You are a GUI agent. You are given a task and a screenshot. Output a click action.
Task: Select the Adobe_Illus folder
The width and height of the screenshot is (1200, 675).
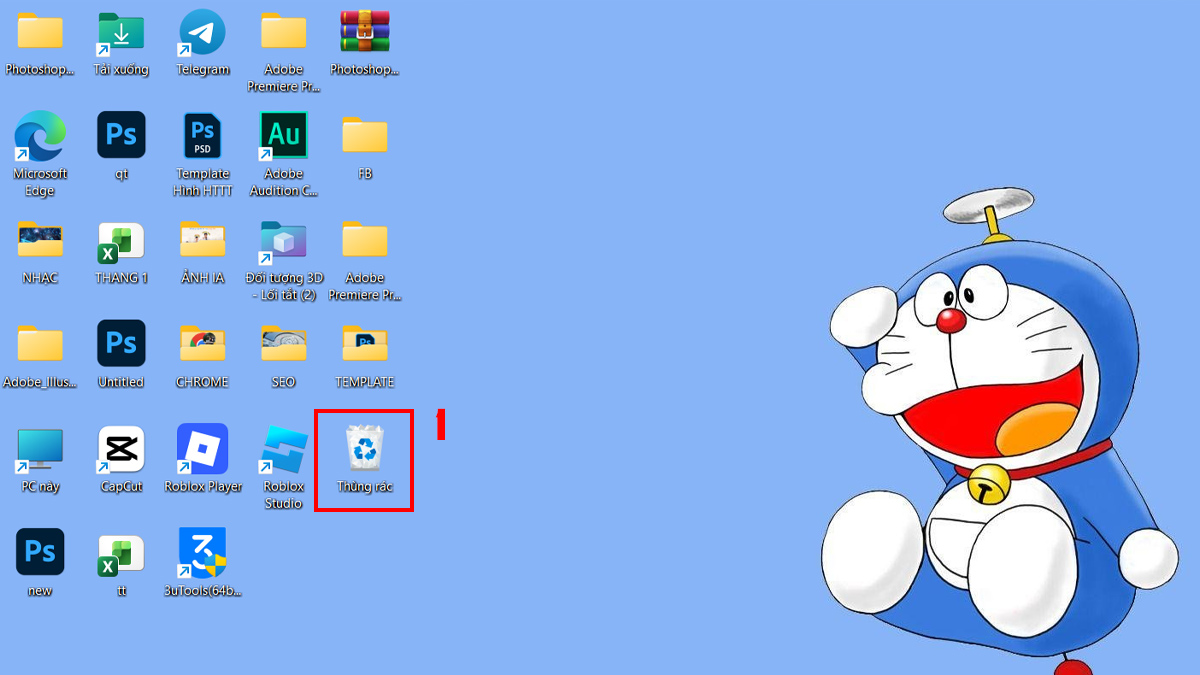pyautogui.click(x=40, y=344)
